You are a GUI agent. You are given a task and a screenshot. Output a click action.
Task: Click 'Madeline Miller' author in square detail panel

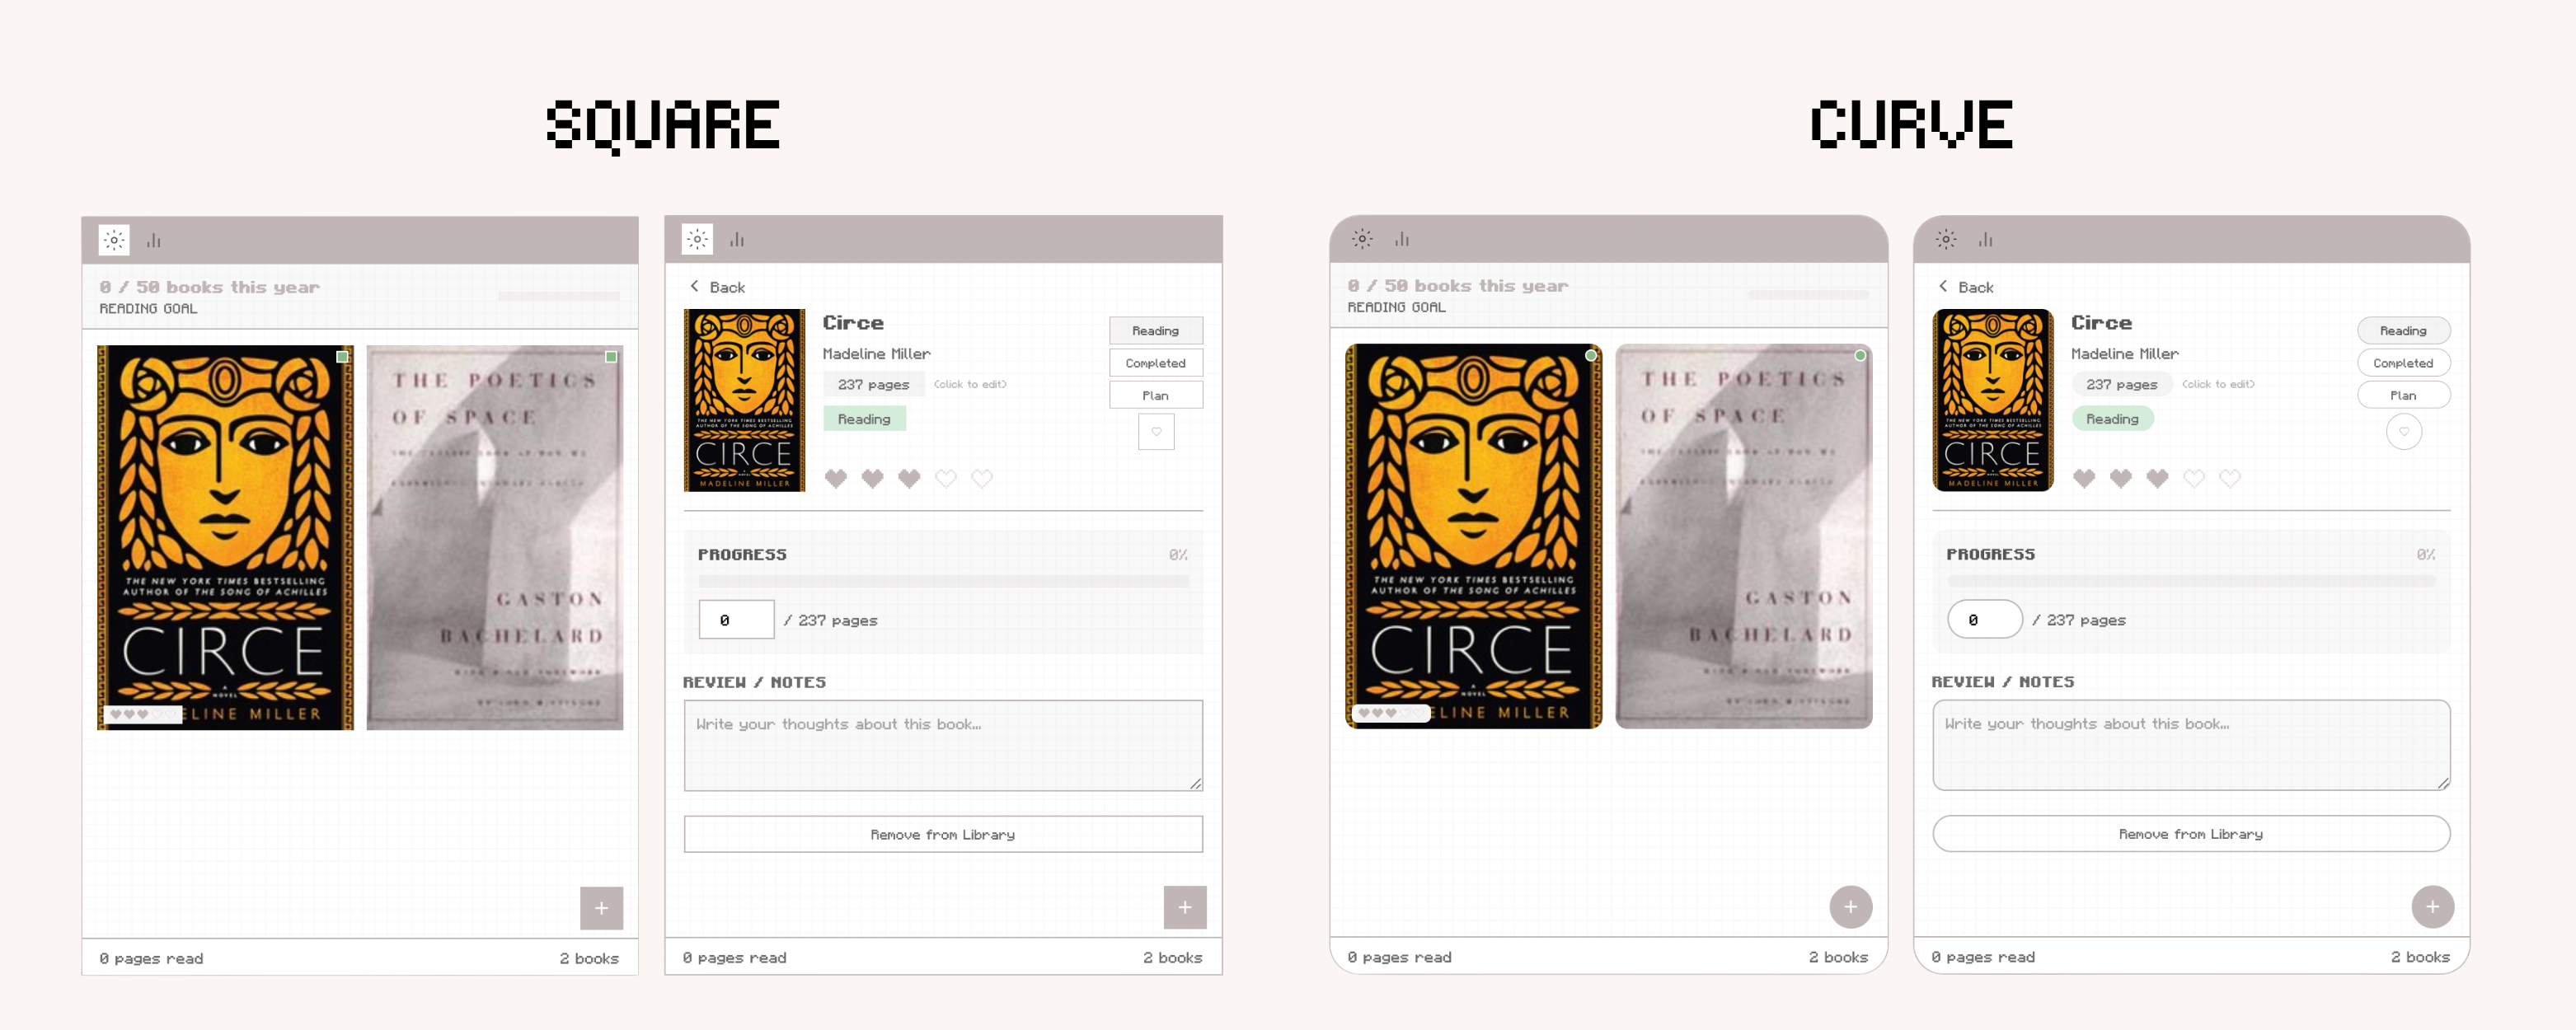(876, 354)
